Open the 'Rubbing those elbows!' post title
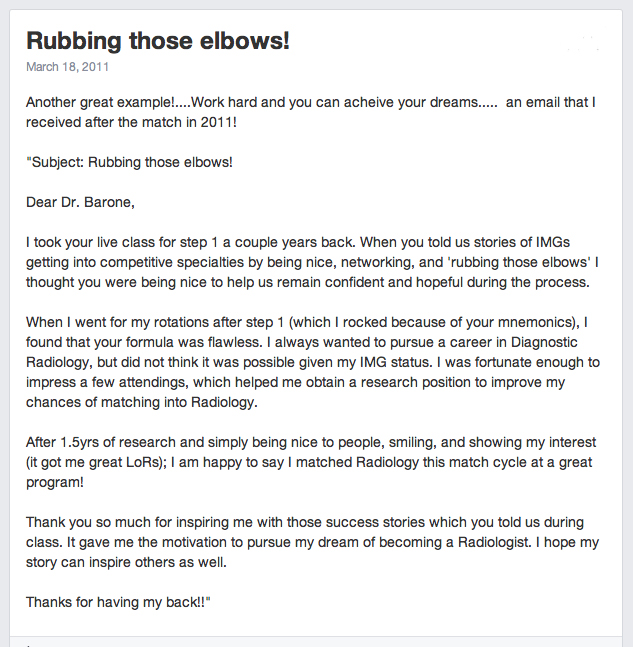 (x=158, y=41)
